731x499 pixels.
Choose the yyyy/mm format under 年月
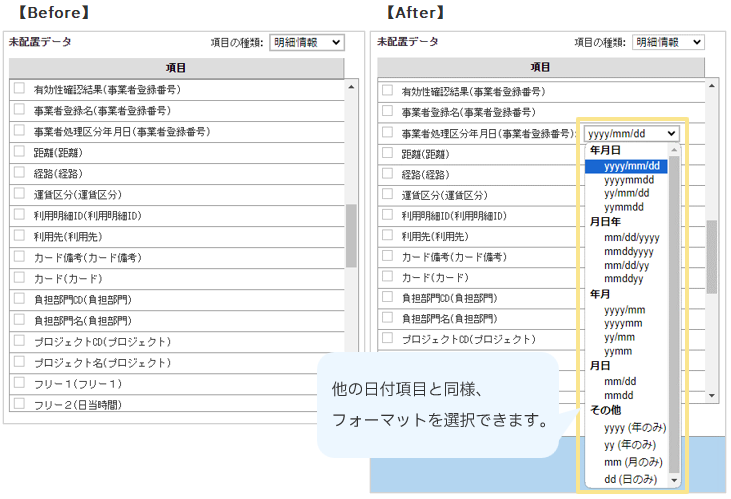[625, 310]
